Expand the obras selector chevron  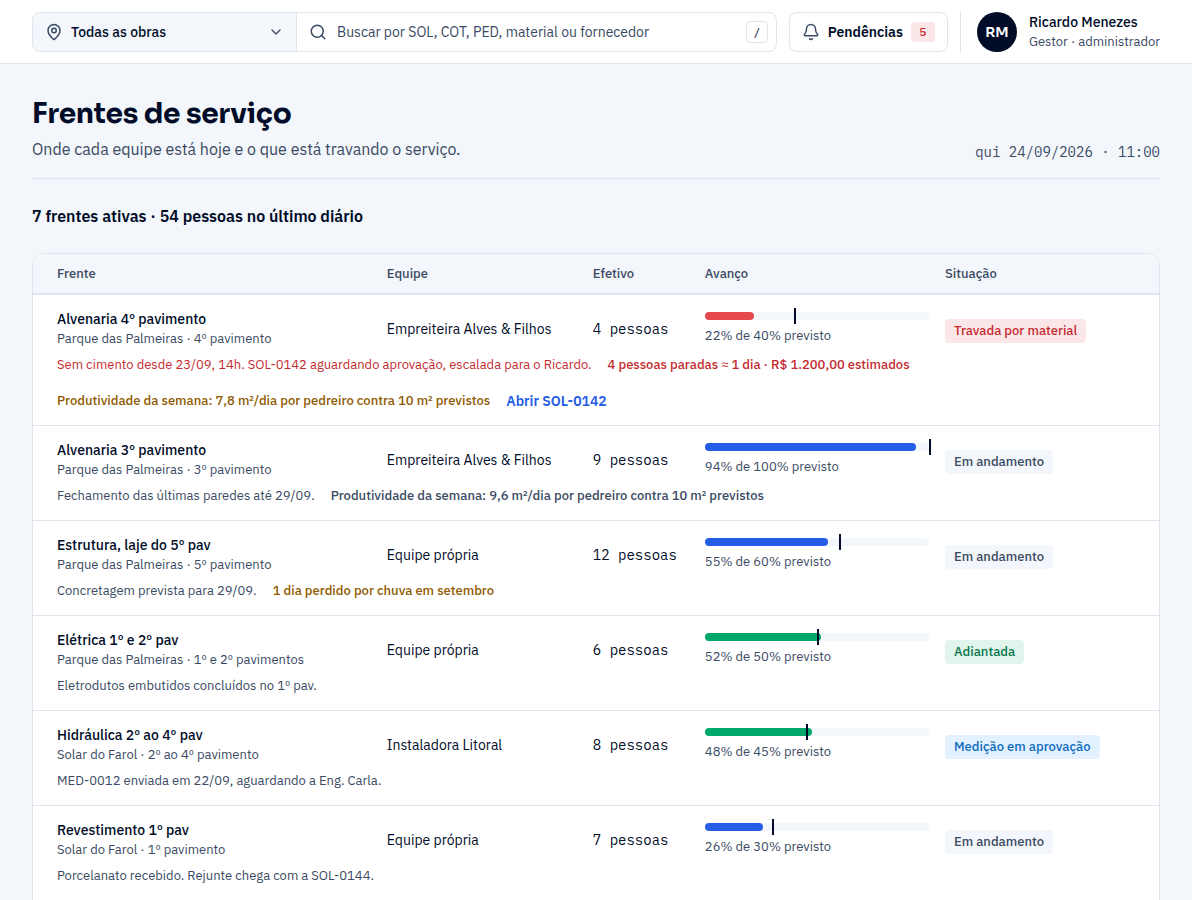276,32
